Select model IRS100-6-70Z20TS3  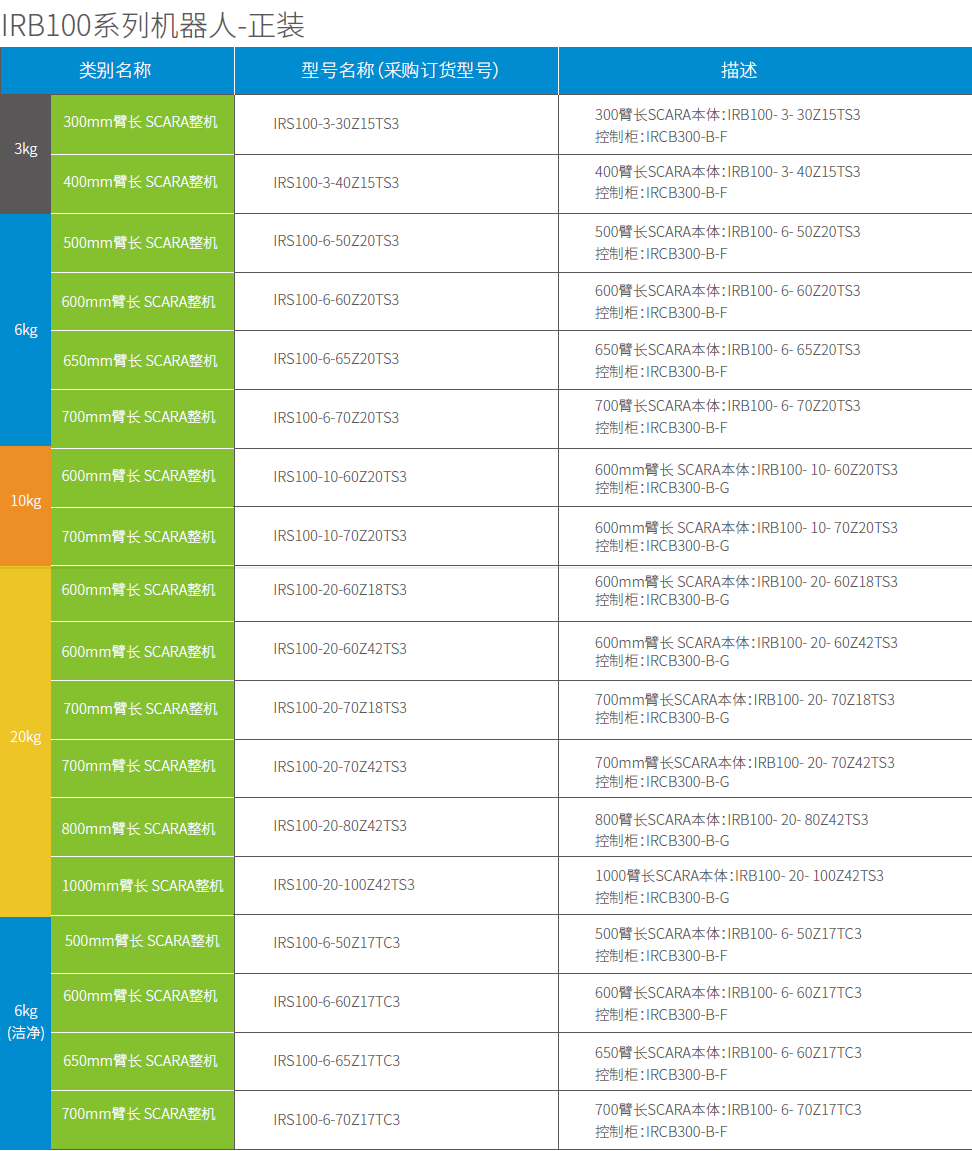point(336,418)
